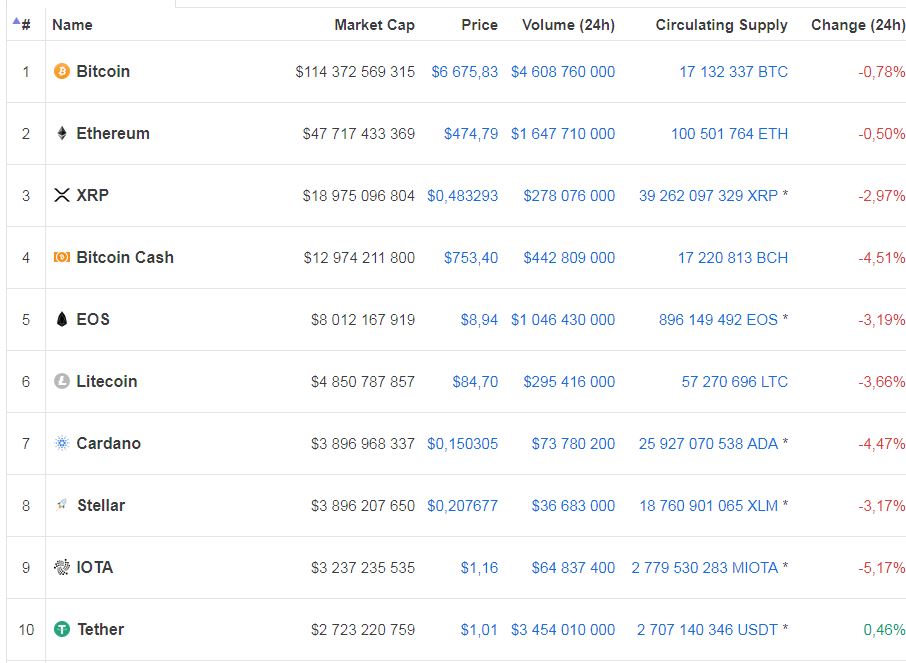Sort table by Change (24h) header

click(x=858, y=25)
